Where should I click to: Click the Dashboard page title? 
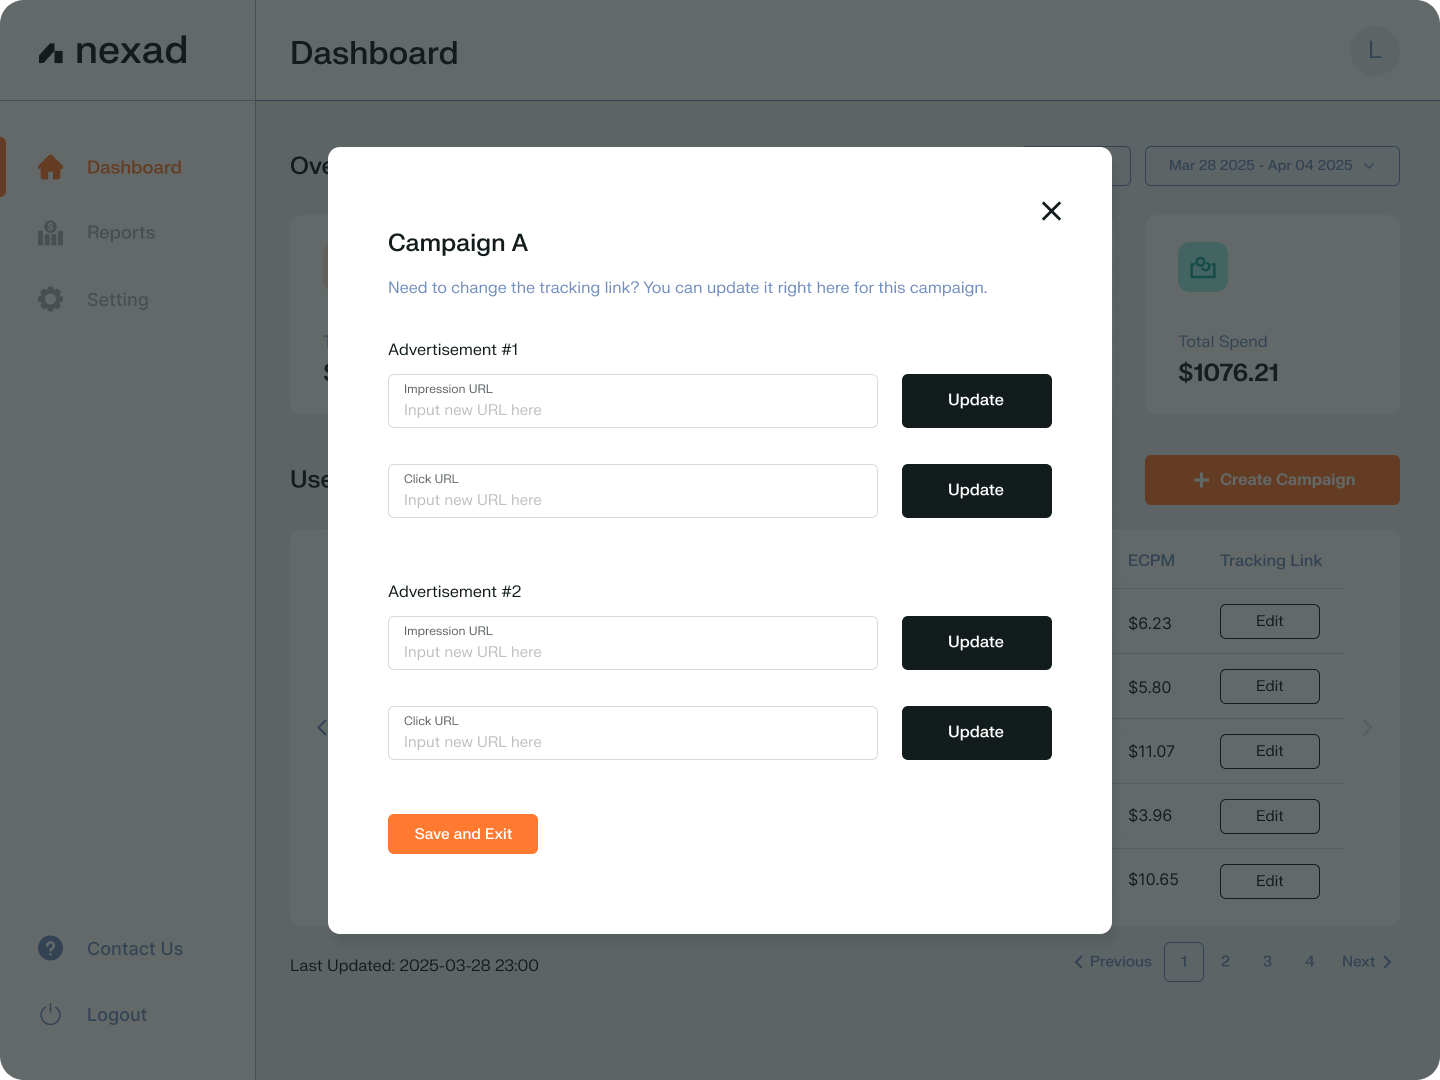374,53
